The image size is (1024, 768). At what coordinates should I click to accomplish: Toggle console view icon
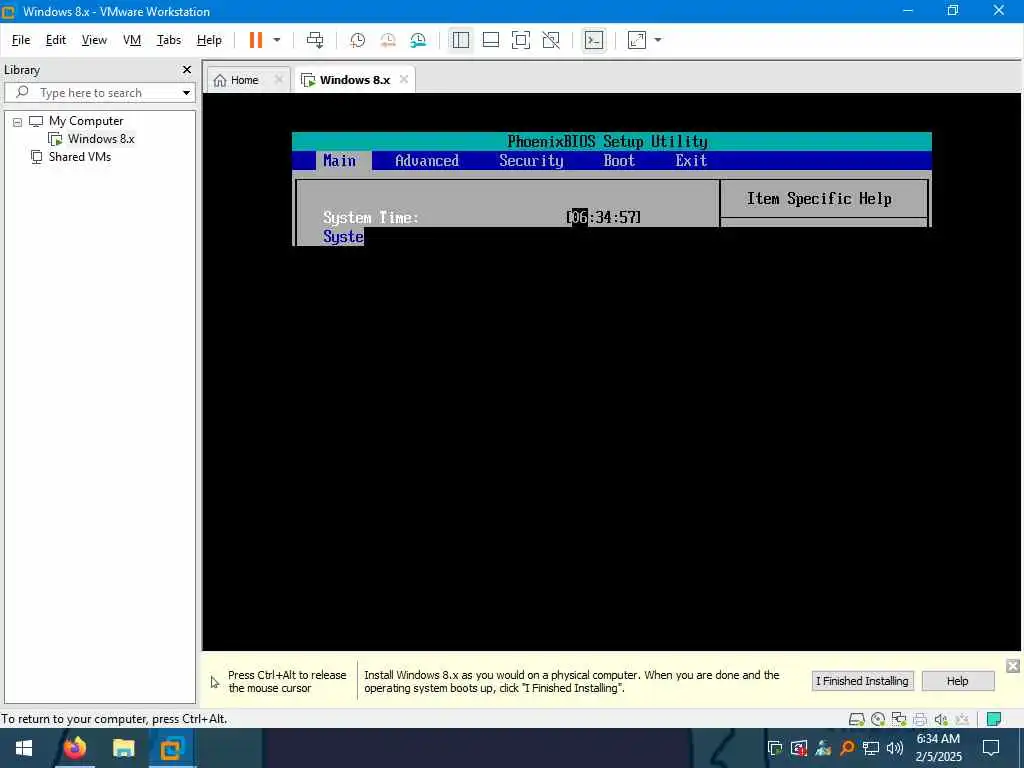pos(594,40)
